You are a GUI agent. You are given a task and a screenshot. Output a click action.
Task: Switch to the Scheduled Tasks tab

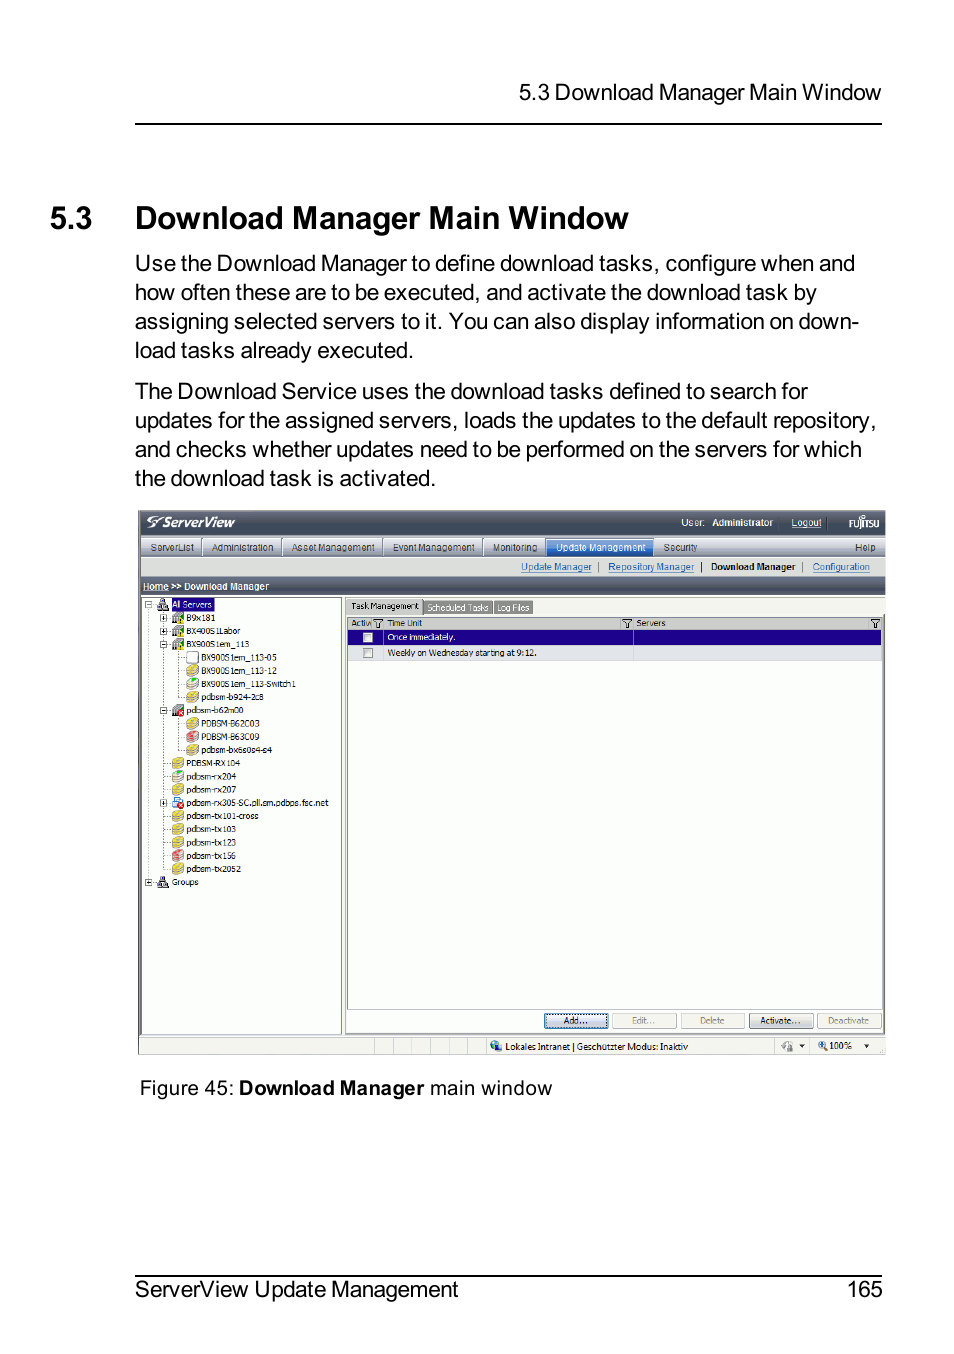(x=458, y=607)
